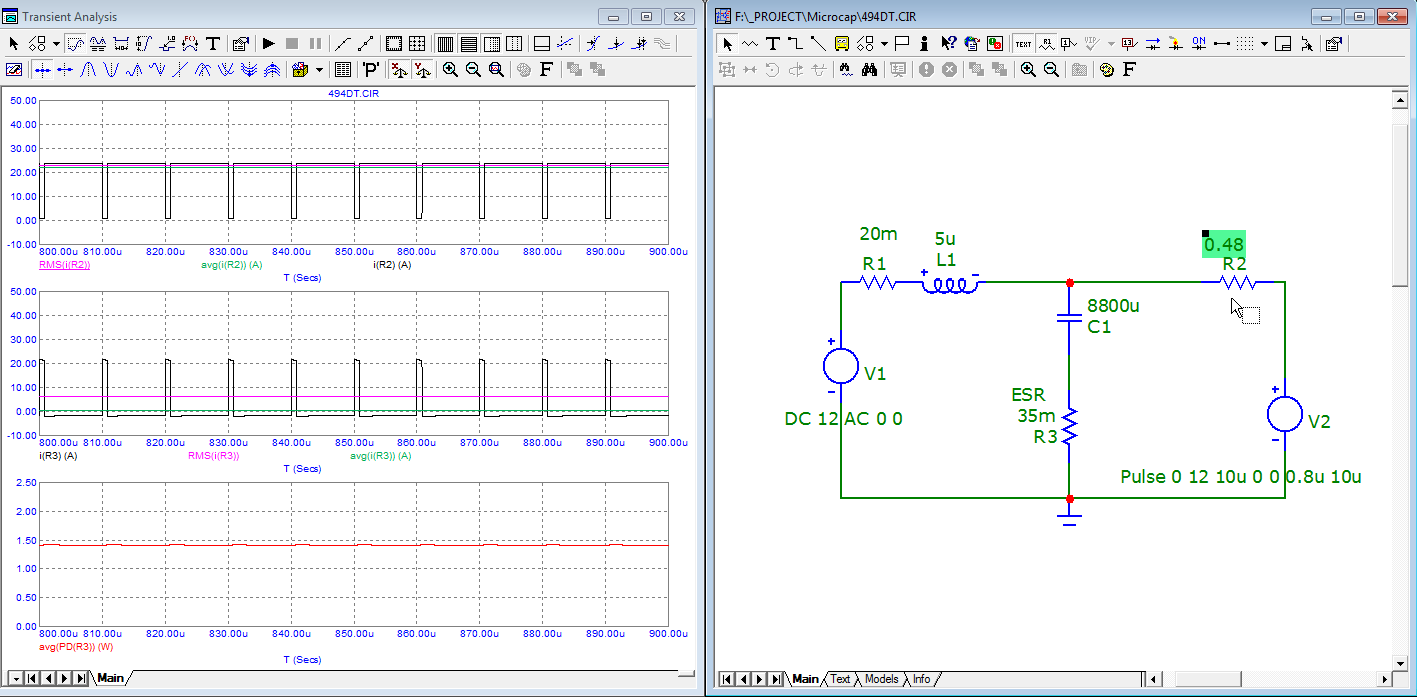This screenshot has width=1417, height=697.
Task: Click the color palette icon in schematic toolbar
Action: 1106,70
